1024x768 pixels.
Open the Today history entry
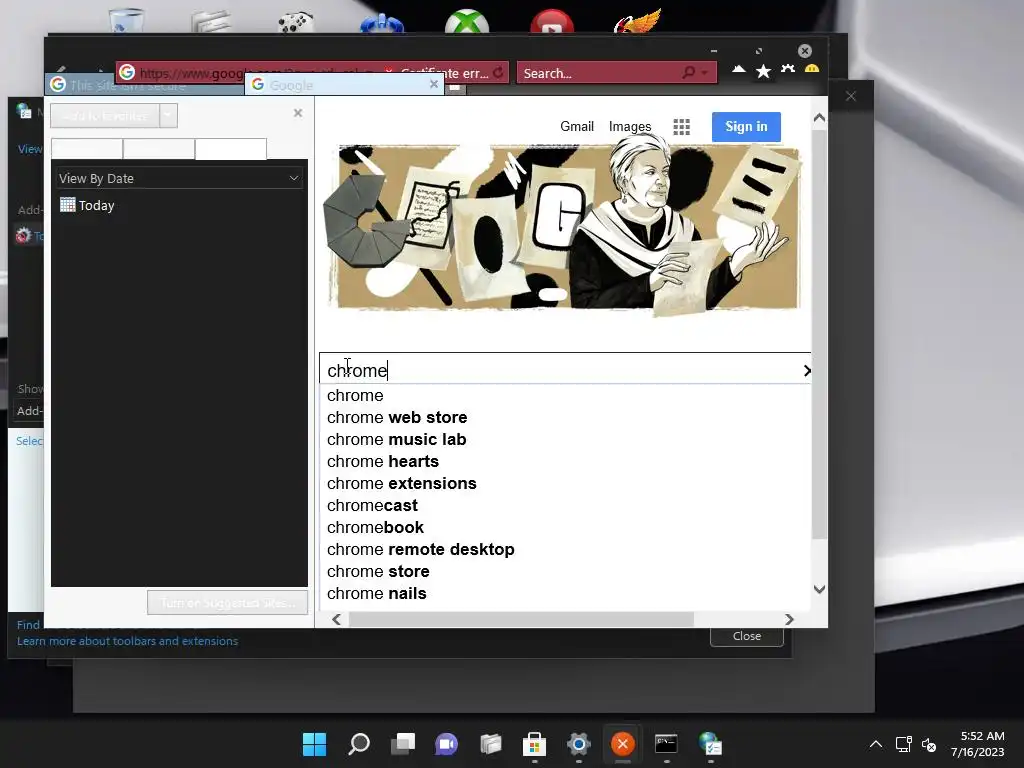pos(97,205)
